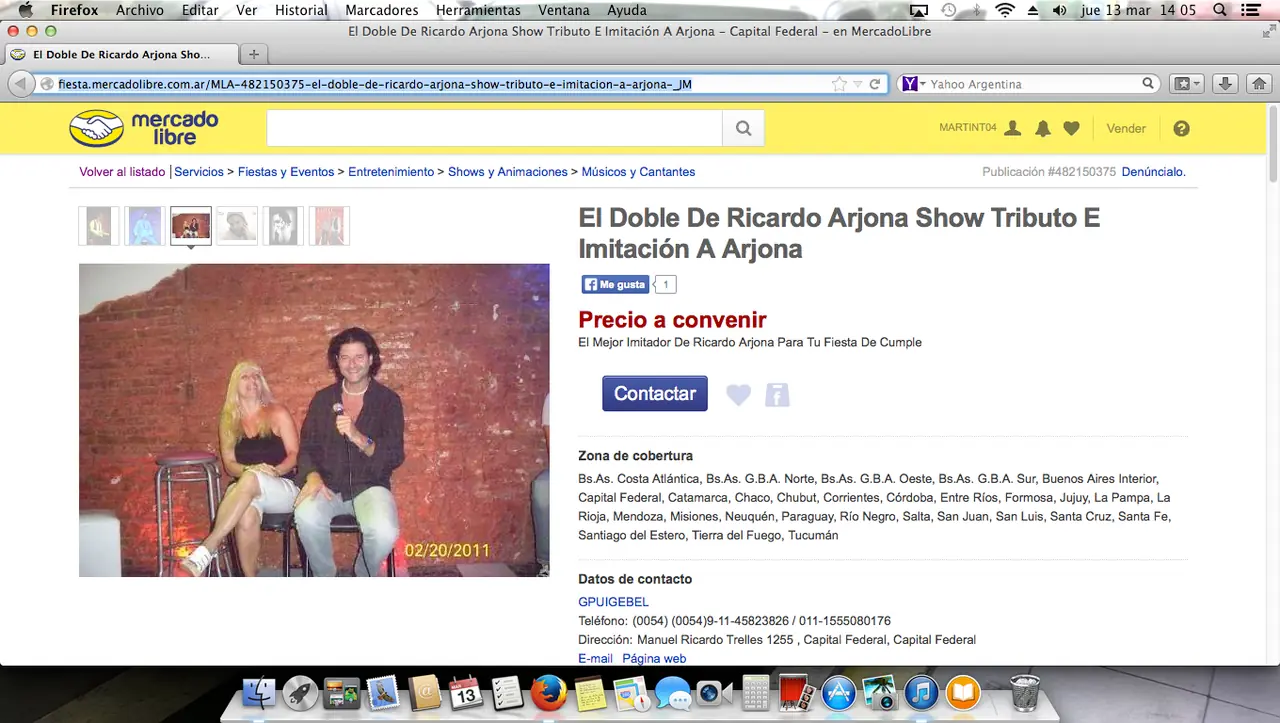Image resolution: width=1280 pixels, height=723 pixels.
Task: Open Servicios breadcrumb link
Action: pyautogui.click(x=199, y=172)
